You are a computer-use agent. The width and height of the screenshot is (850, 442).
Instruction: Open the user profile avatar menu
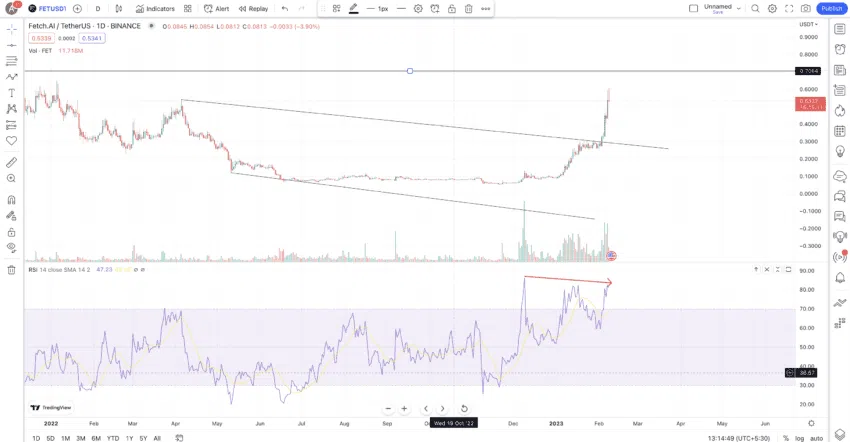pyautogui.click(x=12, y=8)
